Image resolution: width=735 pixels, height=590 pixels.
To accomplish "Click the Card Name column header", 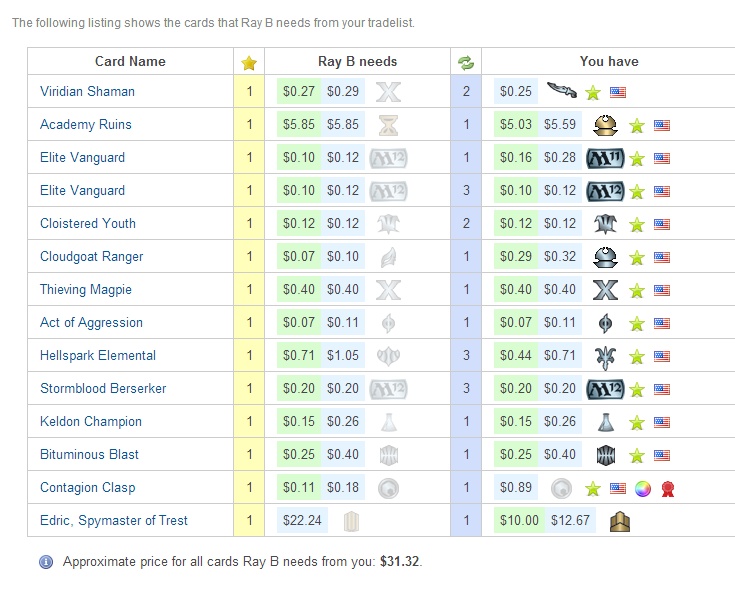I will click(130, 61).
